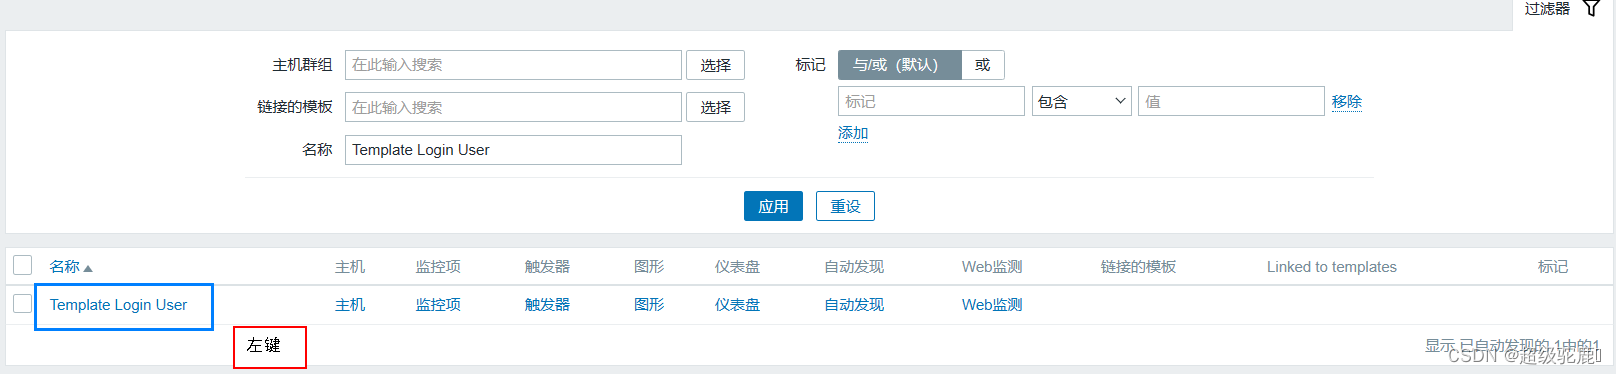Select the 与/或 (默认) tag mode
Screen dimensions: 1616x374
click(x=899, y=65)
